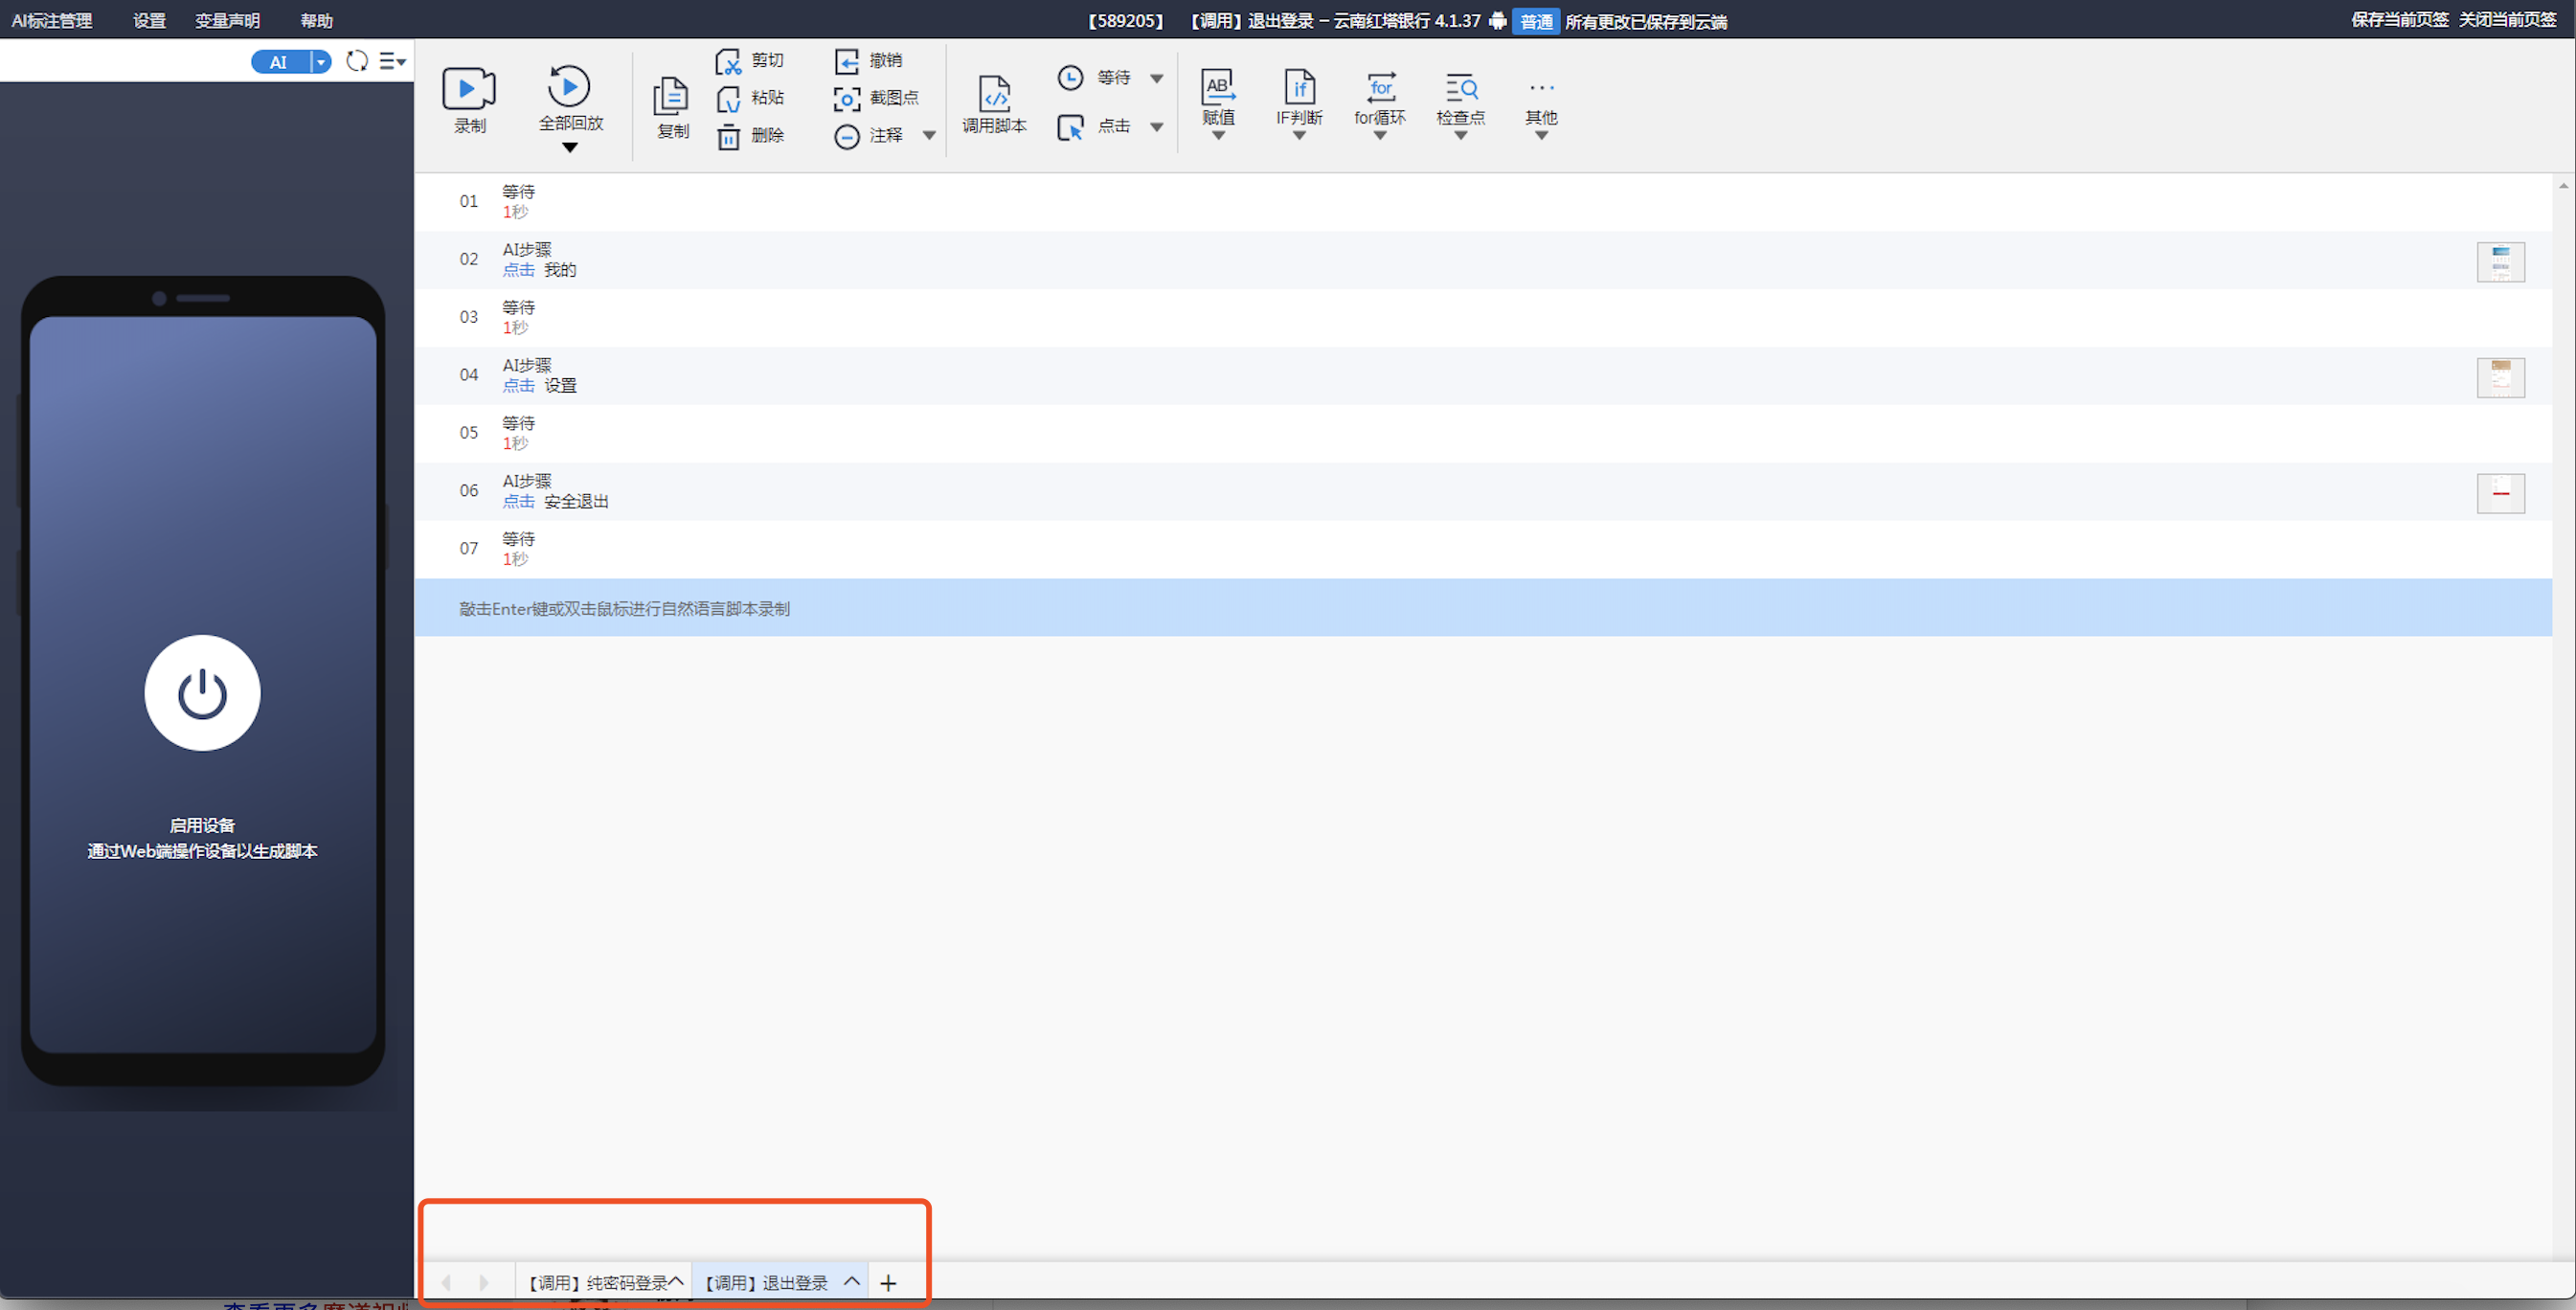Click the 截图点 screenshot point icon

coord(846,99)
